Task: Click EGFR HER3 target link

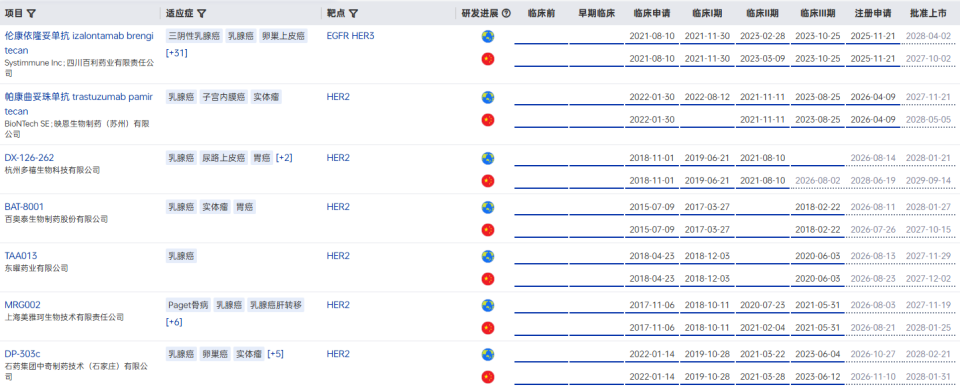Action: [x=350, y=36]
